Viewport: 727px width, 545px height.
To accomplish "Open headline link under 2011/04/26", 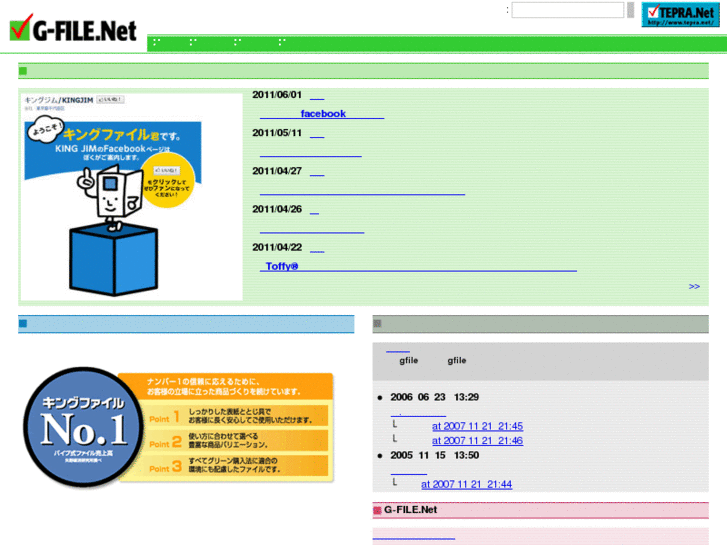I will pyautogui.click(x=312, y=228).
